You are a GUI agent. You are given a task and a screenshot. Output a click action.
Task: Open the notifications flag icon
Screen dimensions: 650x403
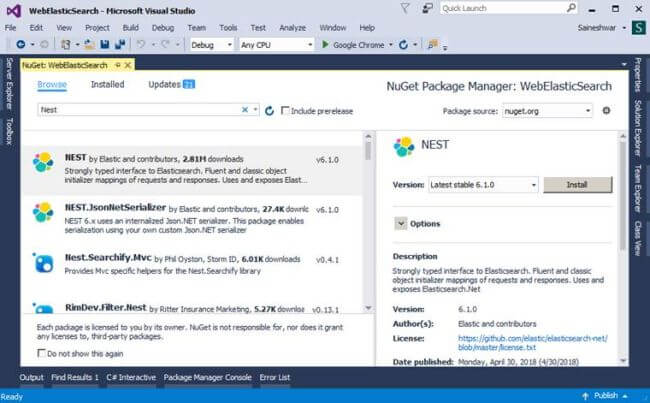click(x=405, y=8)
